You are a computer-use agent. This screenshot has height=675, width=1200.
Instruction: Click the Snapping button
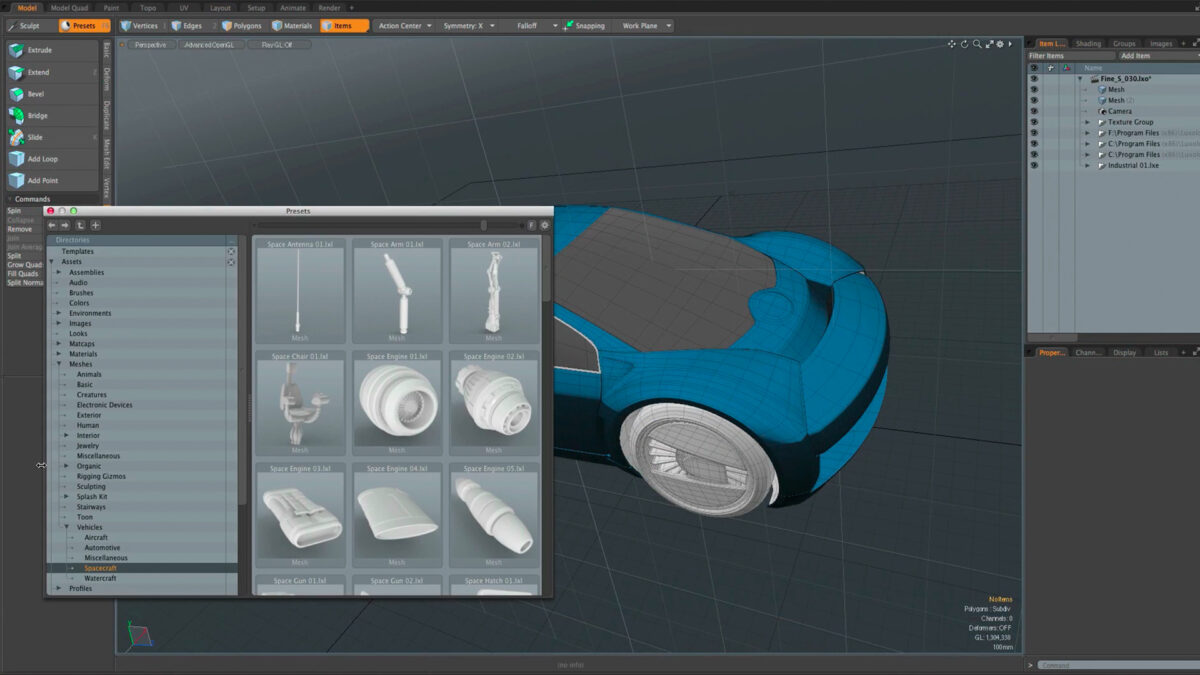coord(584,26)
